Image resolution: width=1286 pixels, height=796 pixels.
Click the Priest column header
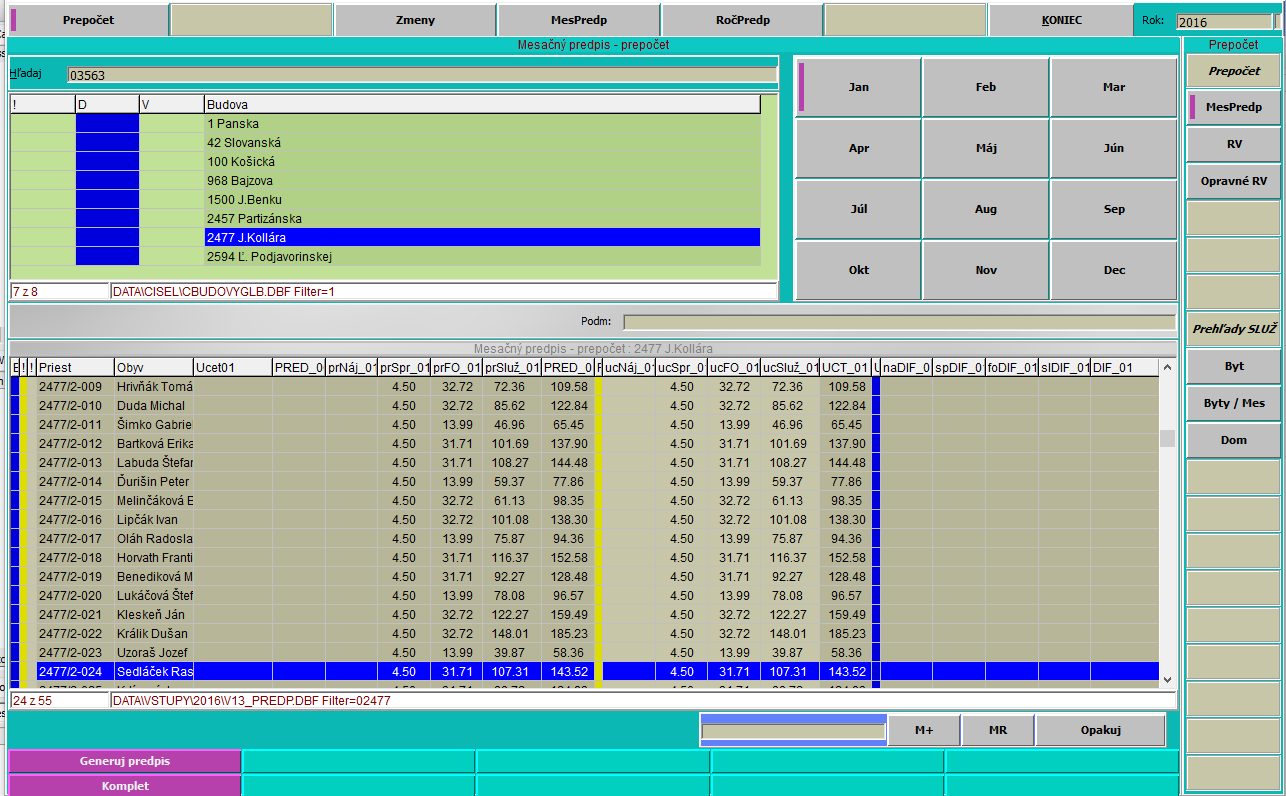(x=75, y=368)
